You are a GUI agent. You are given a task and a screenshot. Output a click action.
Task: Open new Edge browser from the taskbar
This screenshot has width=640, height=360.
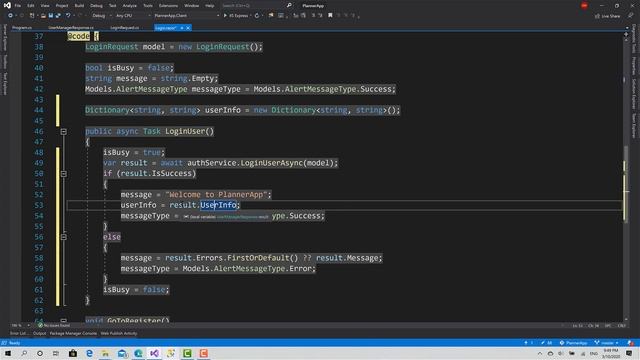pos(138,353)
